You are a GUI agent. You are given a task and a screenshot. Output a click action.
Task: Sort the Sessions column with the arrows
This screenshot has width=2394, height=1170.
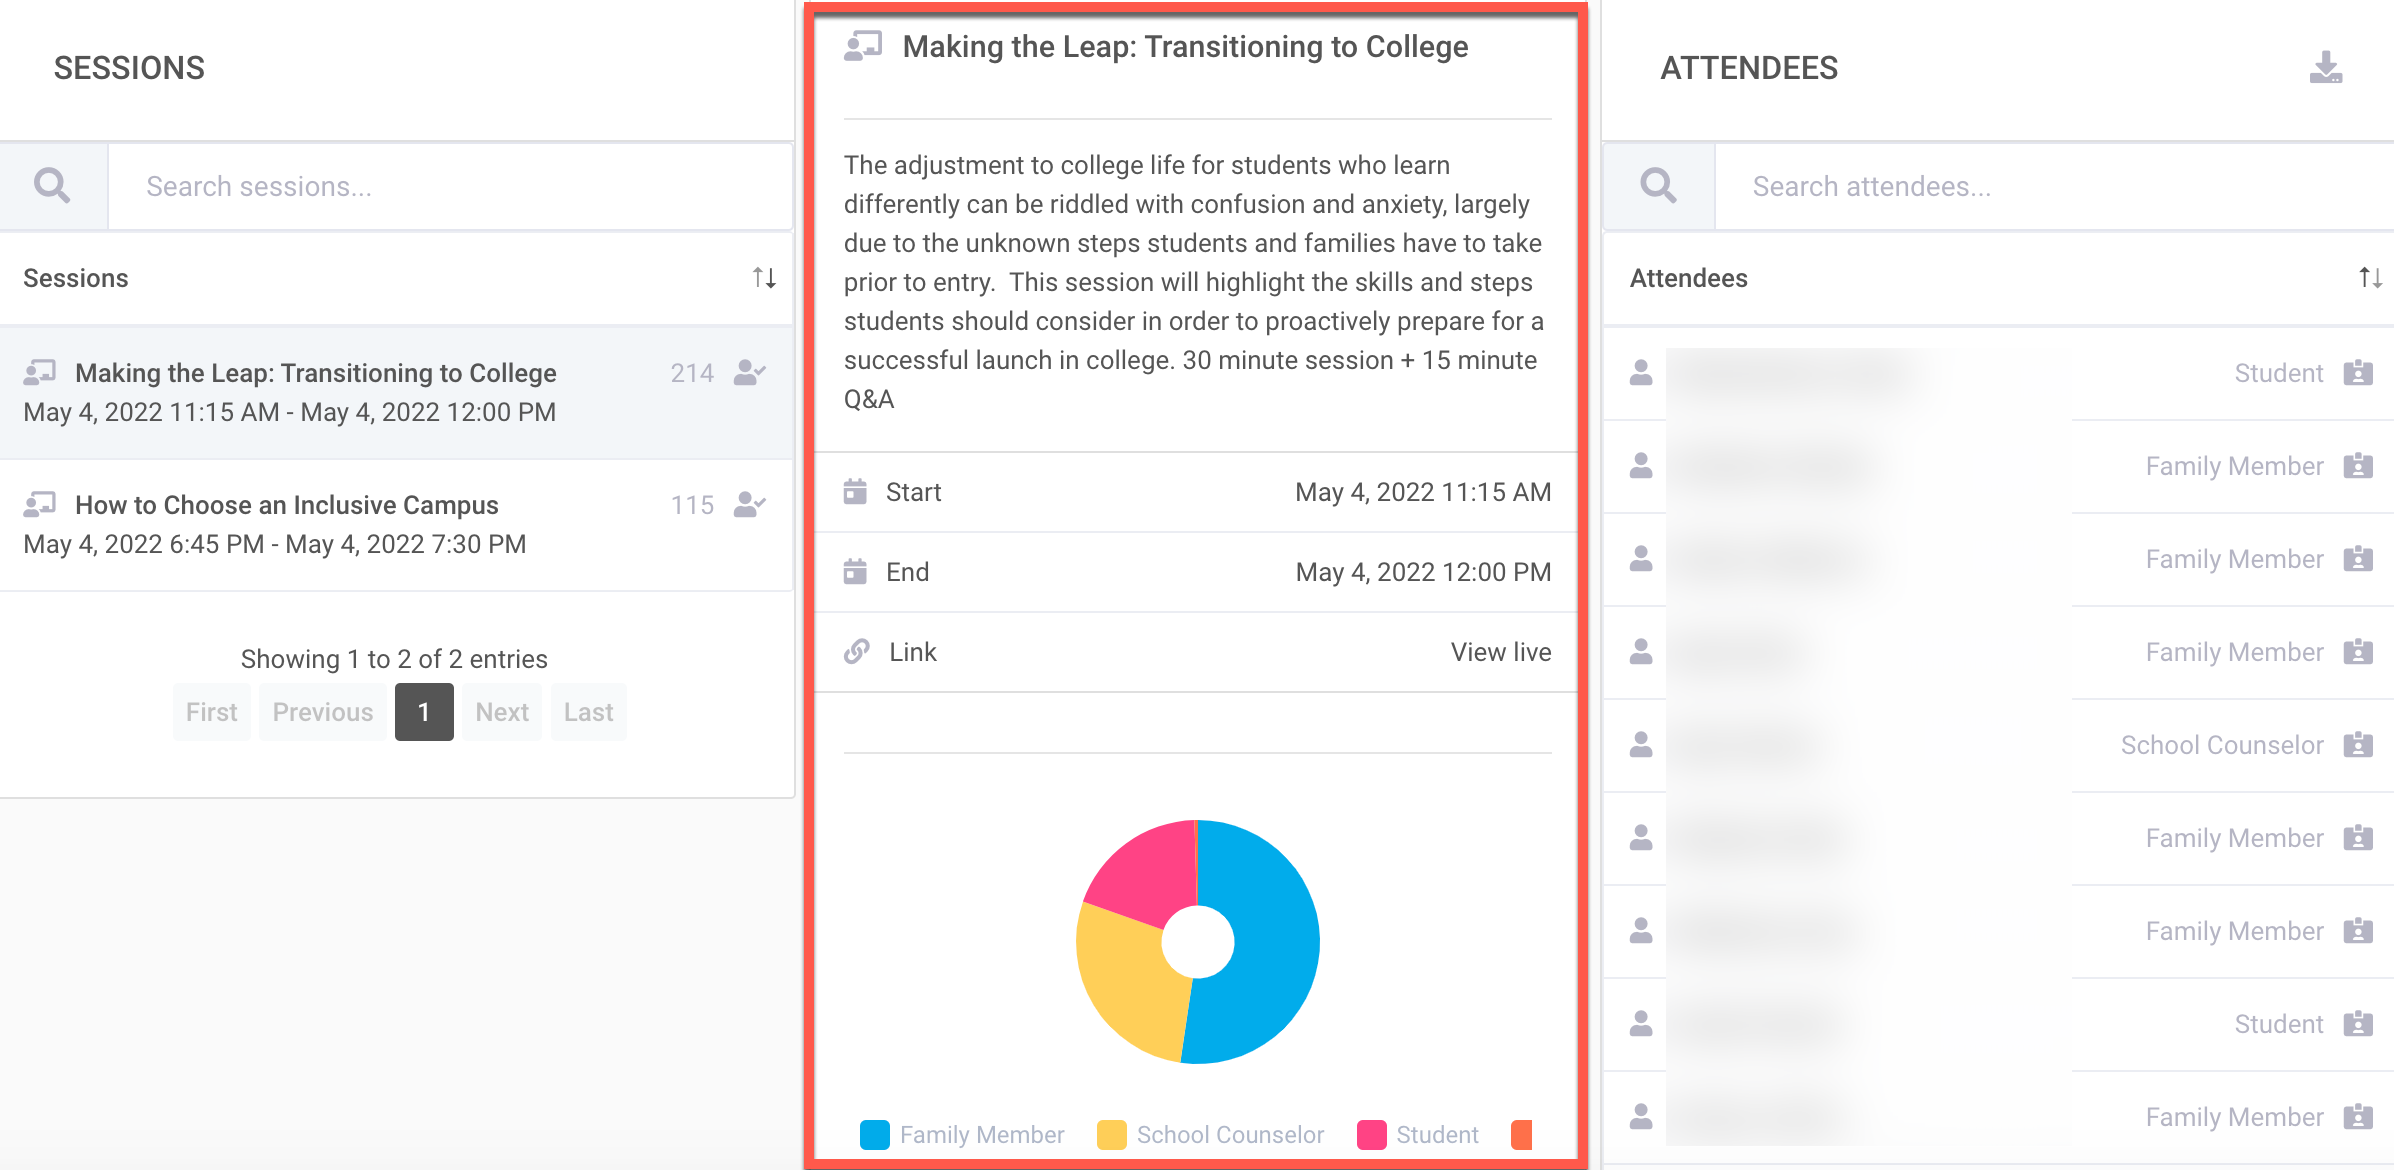764,278
